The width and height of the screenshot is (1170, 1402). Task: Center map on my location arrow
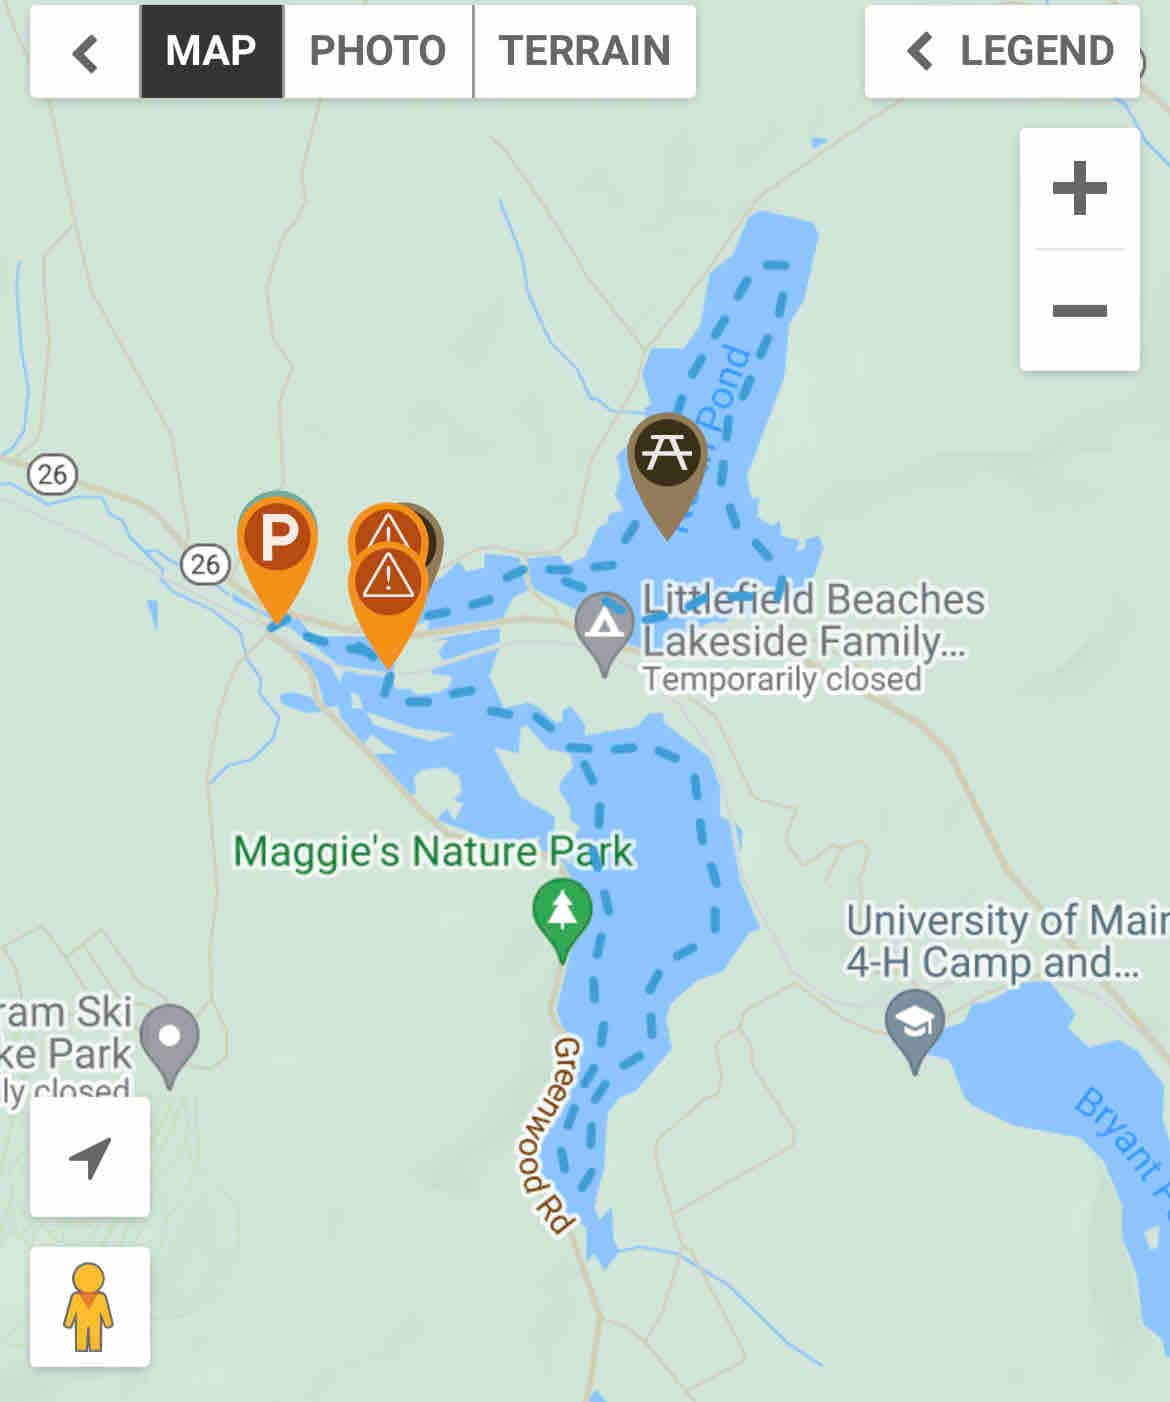[x=90, y=1157]
